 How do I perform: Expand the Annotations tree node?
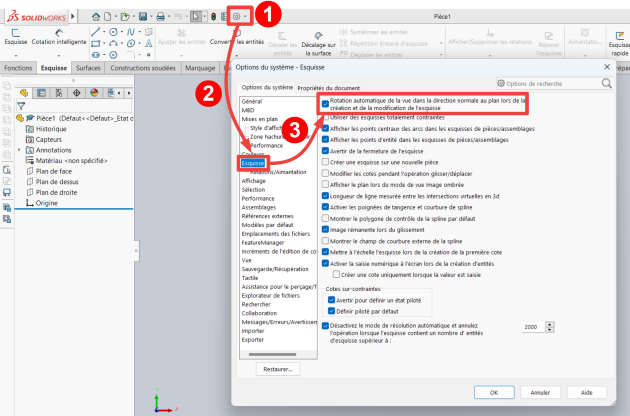click(19, 151)
